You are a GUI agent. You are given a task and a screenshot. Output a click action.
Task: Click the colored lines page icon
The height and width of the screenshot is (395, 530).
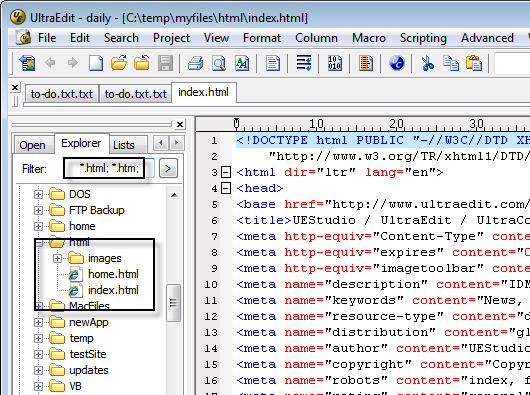tap(272, 63)
